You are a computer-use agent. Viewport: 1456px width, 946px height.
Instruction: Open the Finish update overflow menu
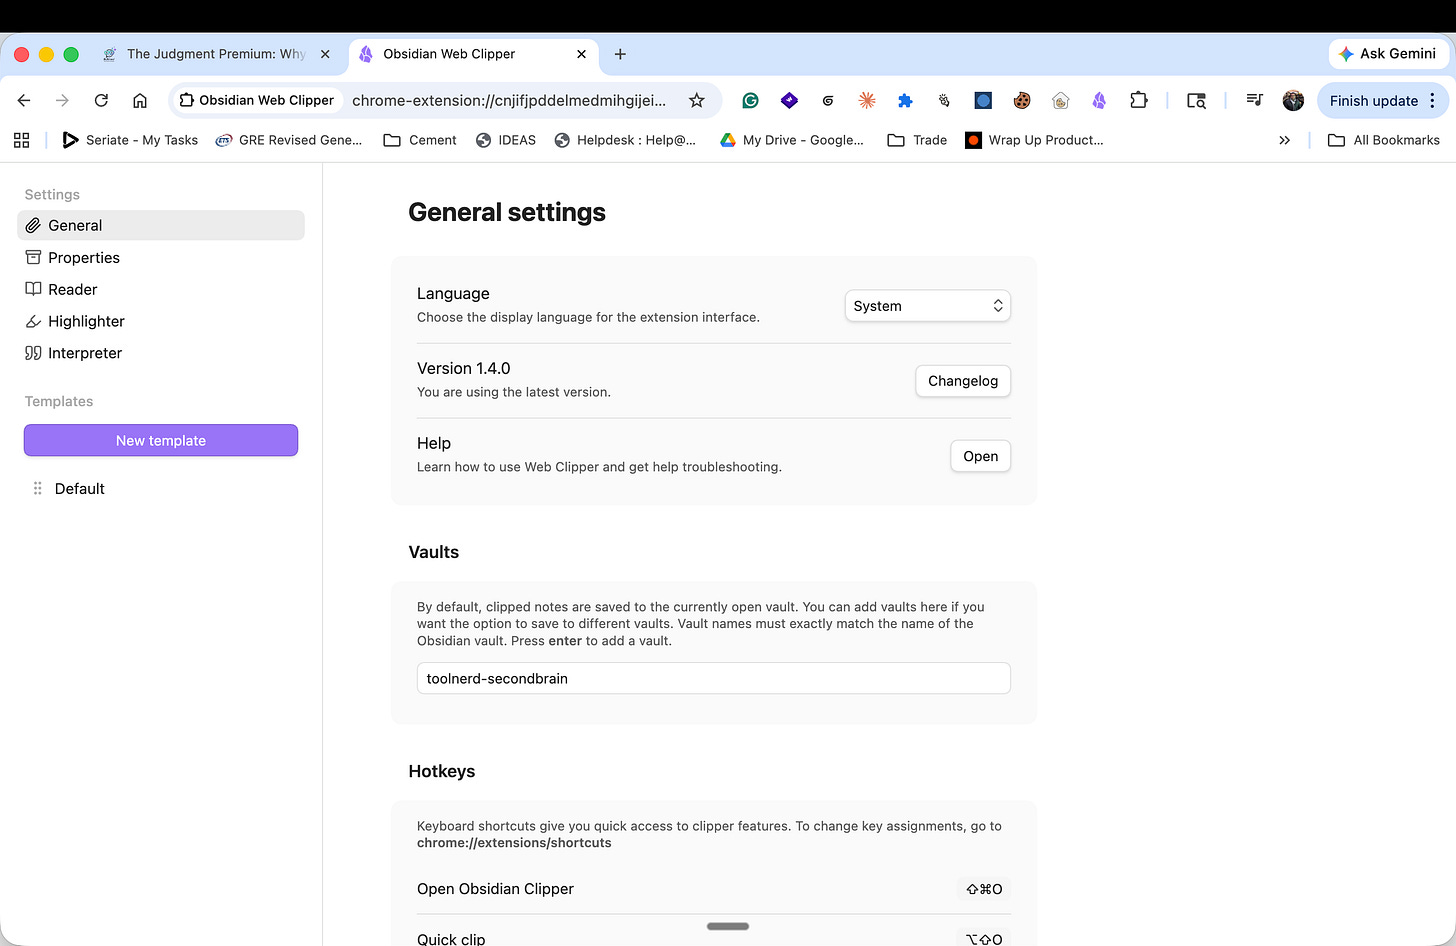pos(1434,100)
